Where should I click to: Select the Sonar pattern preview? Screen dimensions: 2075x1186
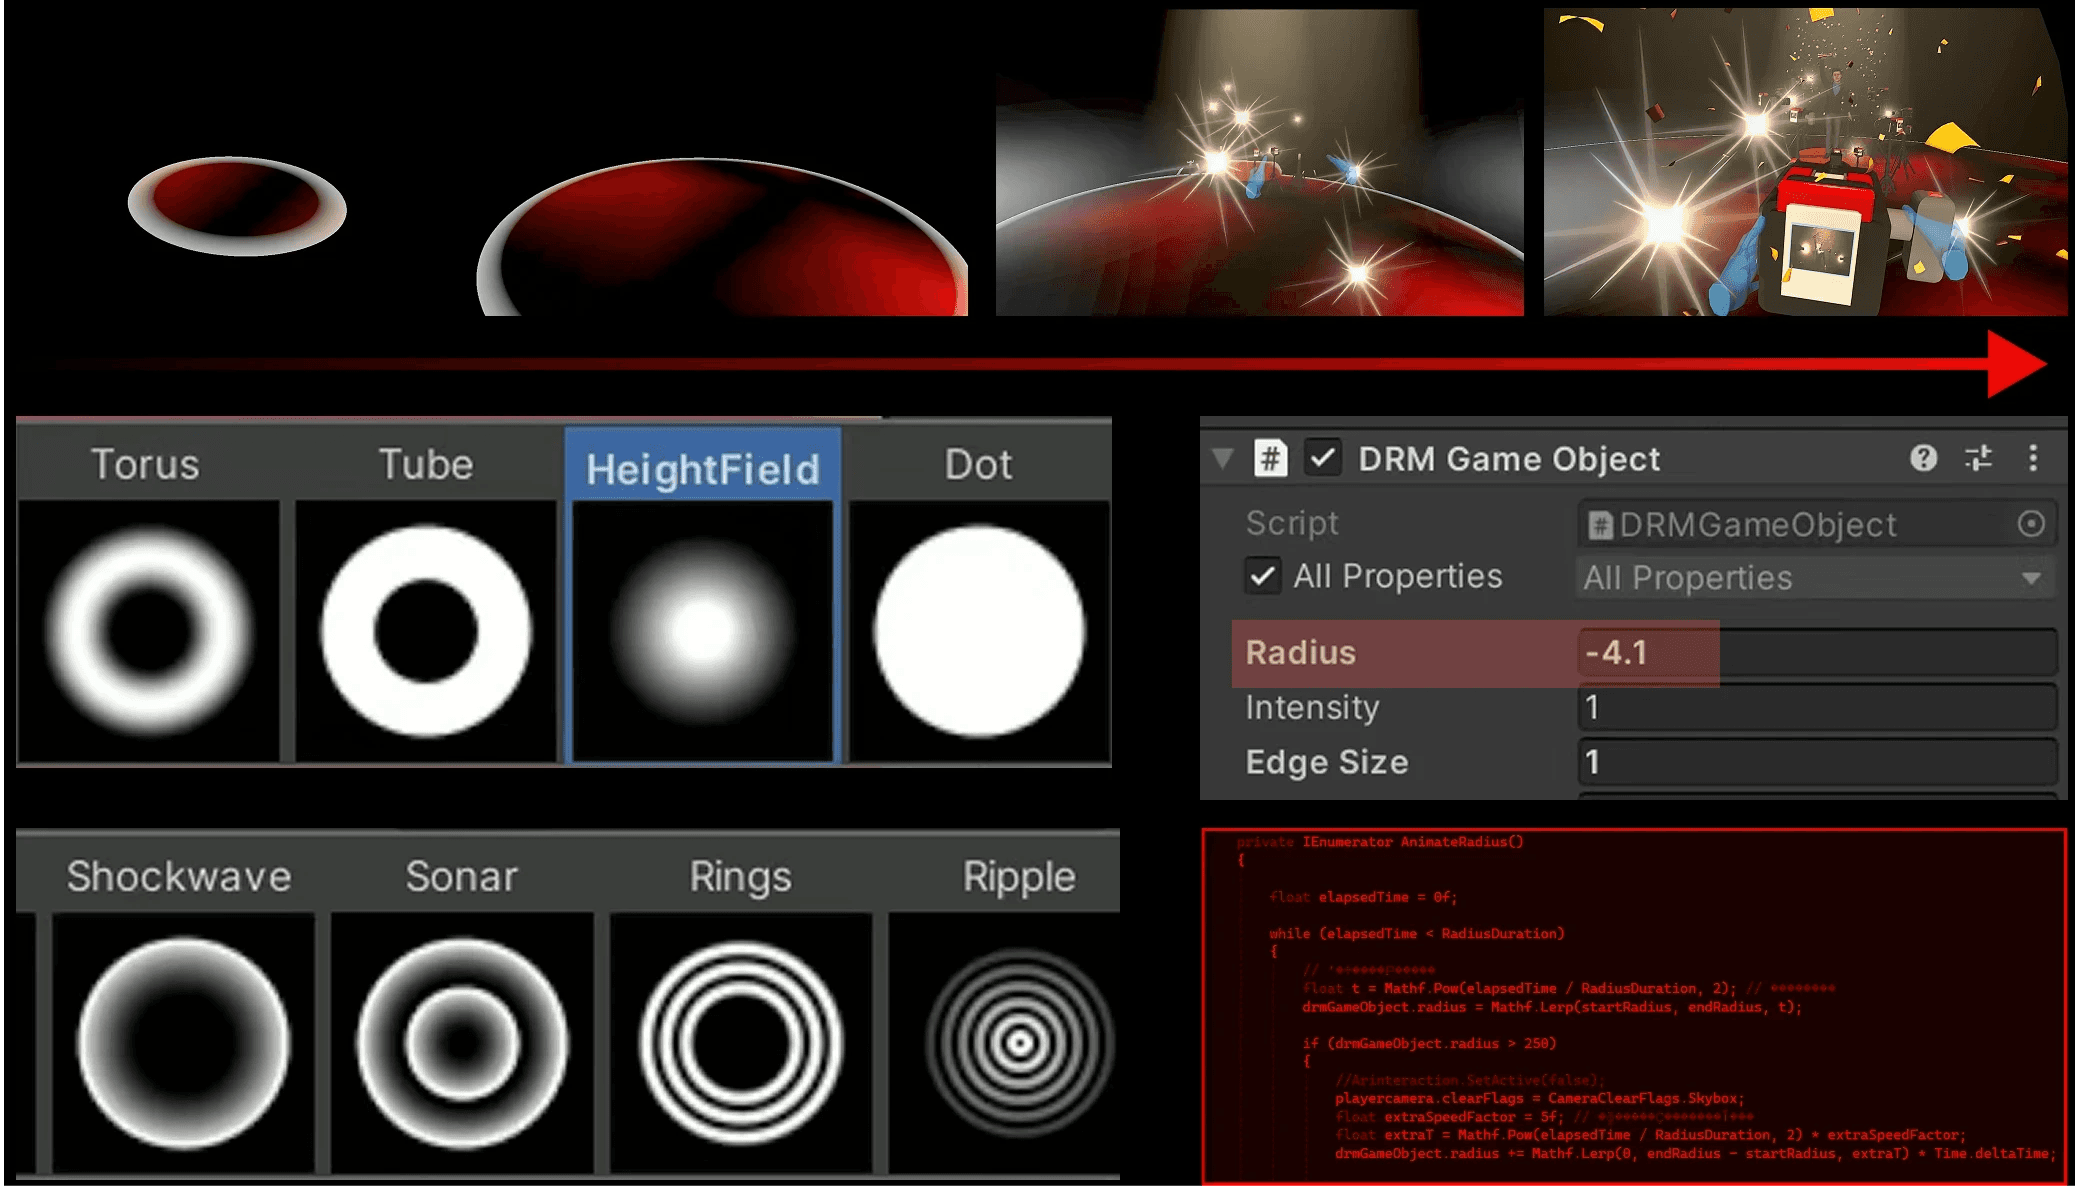click(x=462, y=1043)
